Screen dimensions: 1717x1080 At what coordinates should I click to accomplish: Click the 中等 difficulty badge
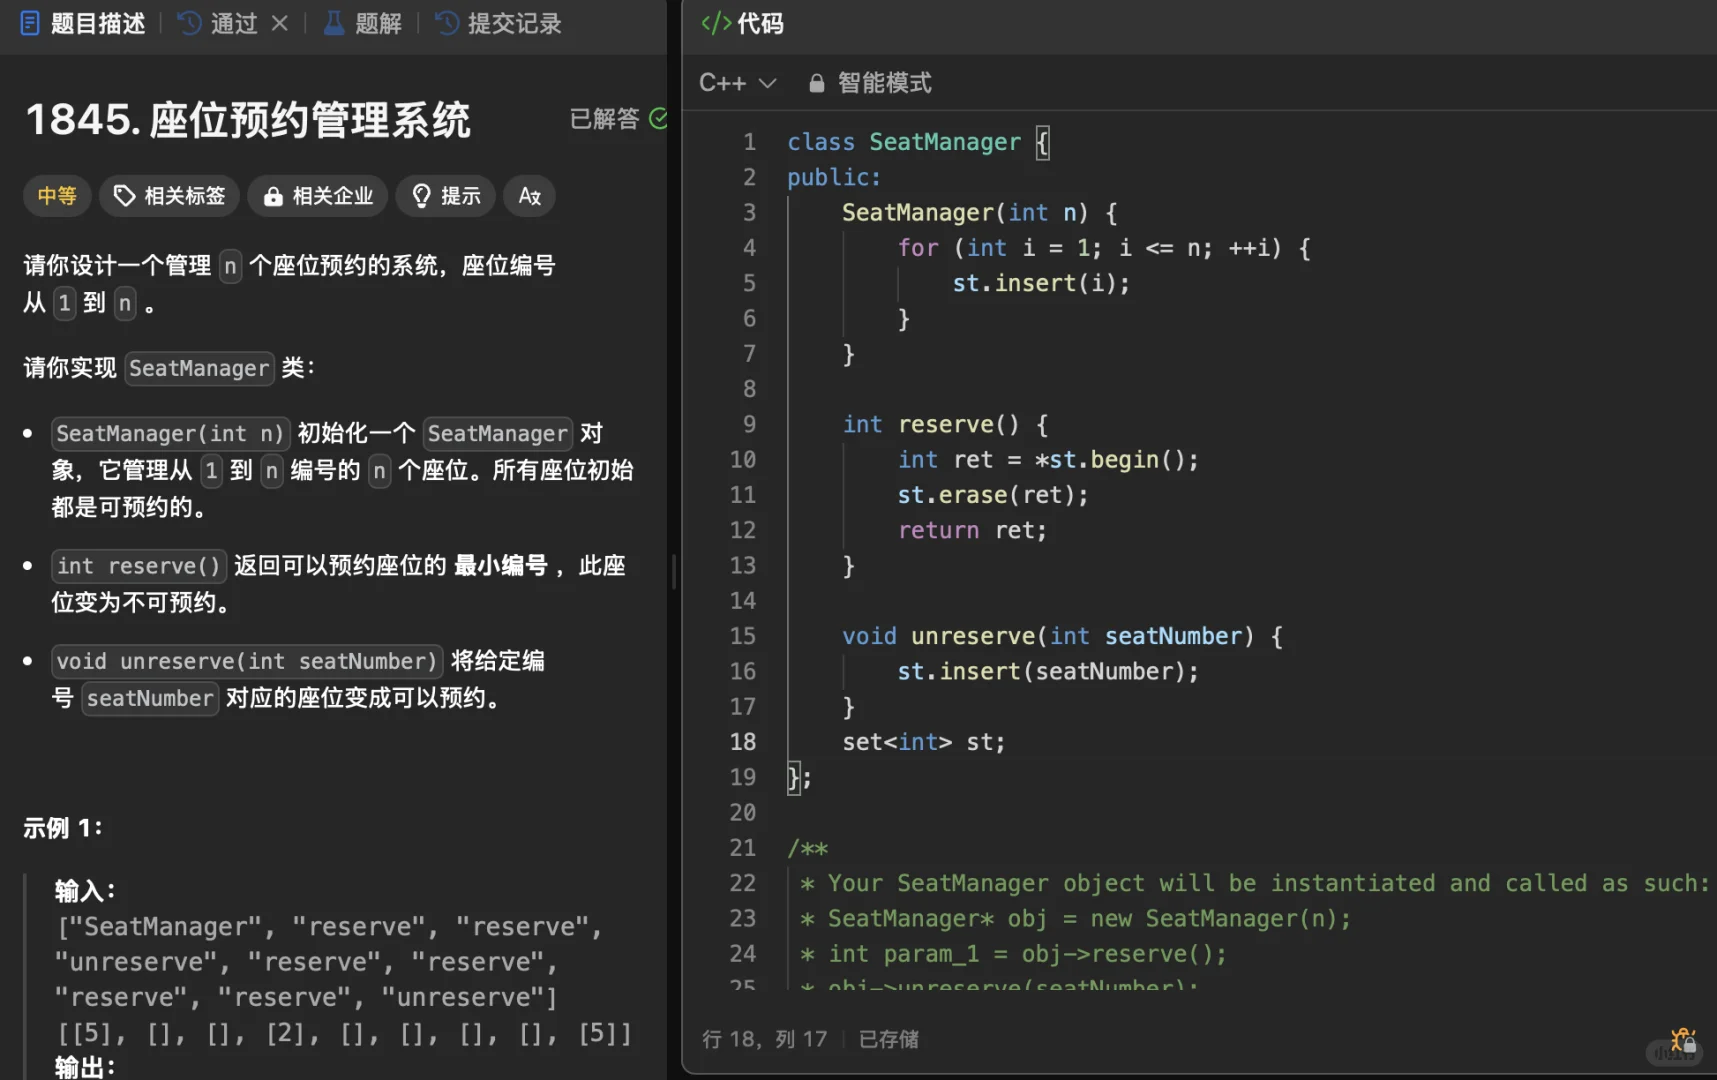57,196
